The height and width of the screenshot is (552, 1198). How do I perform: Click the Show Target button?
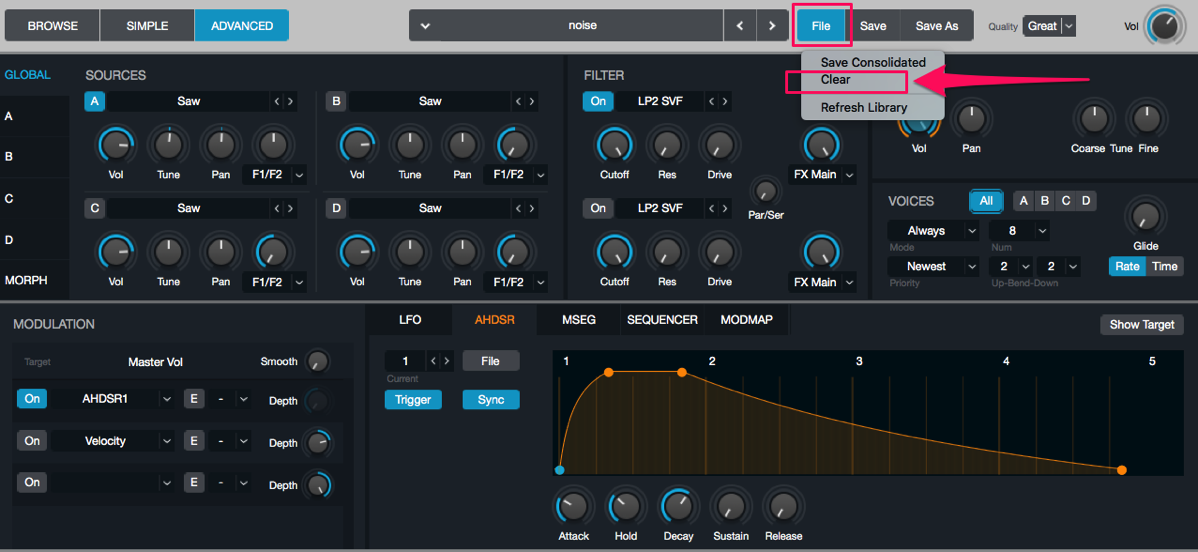click(x=1141, y=324)
